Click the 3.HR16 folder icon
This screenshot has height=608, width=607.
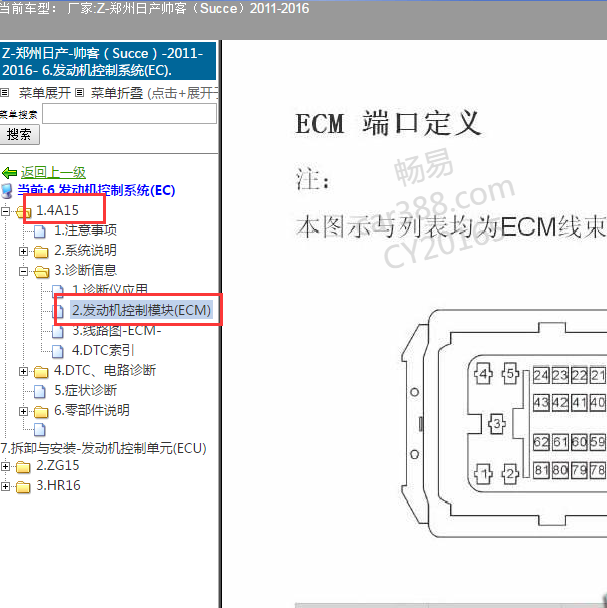23,487
